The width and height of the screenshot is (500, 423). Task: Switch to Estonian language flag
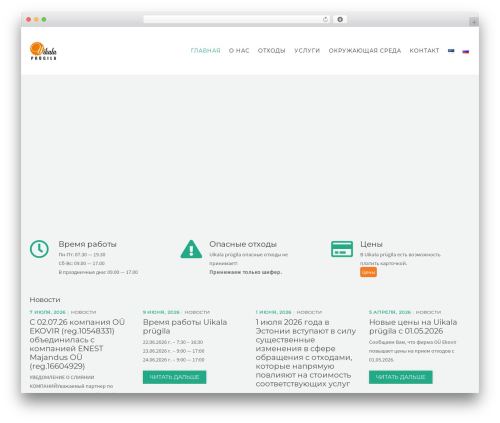451,51
